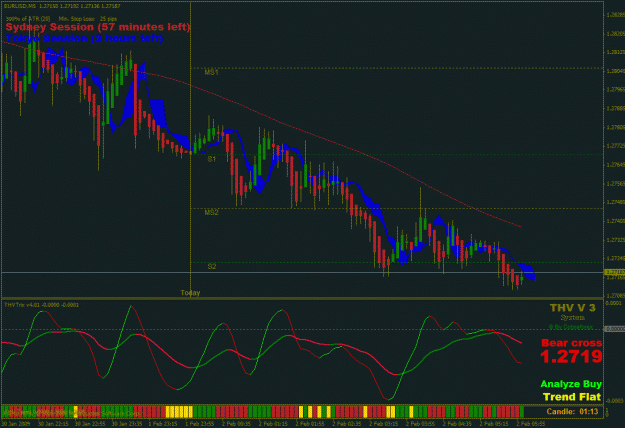Click the Trend Flat status text
Image resolution: width=625 pixels, height=428 pixels.
click(572, 397)
